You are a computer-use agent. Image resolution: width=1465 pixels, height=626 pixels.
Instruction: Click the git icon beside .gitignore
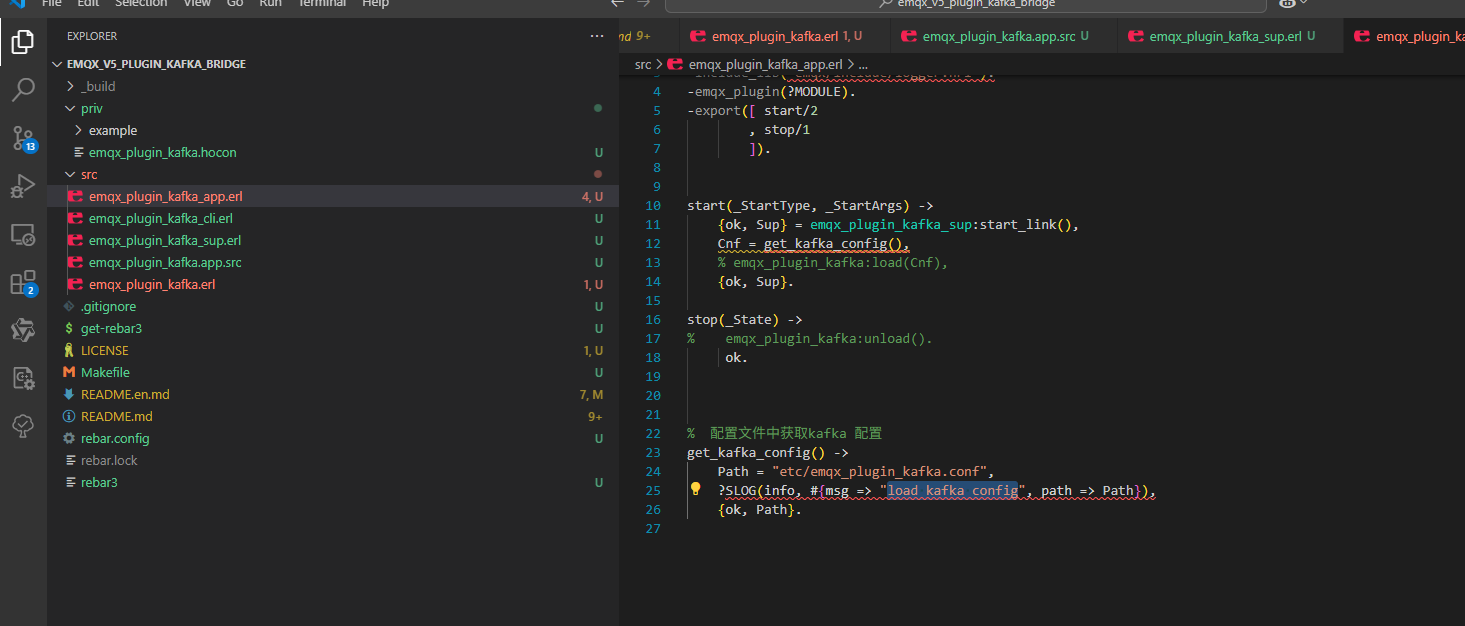[x=68, y=306]
